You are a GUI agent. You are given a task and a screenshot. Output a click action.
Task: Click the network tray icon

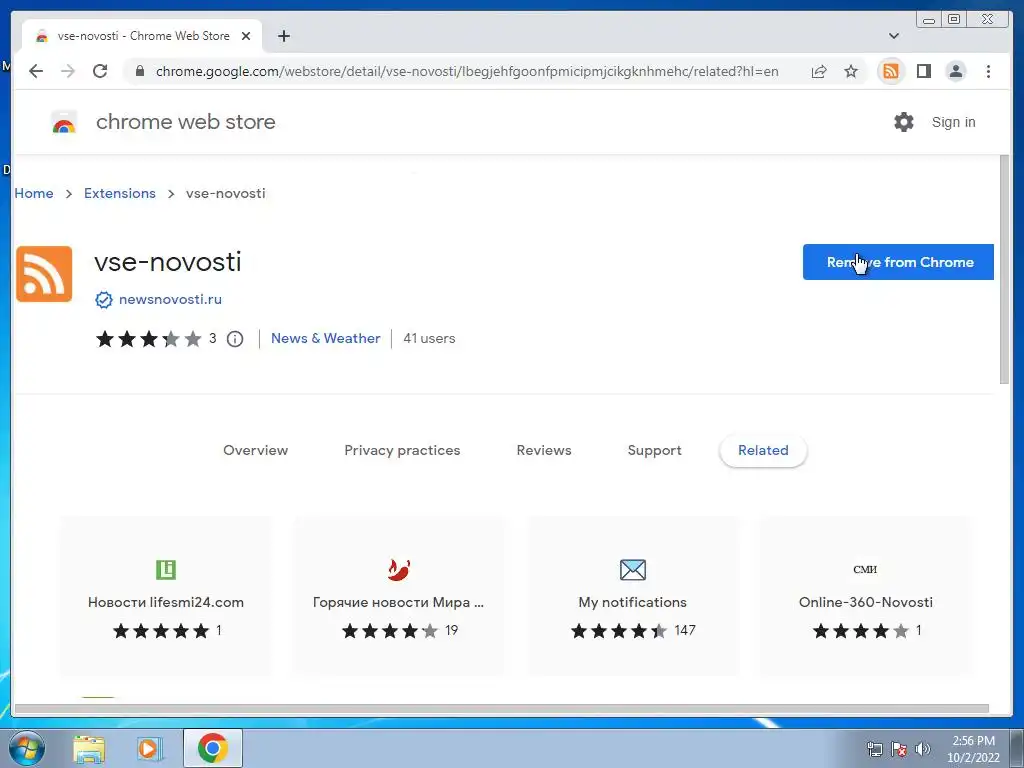pyautogui.click(x=874, y=749)
